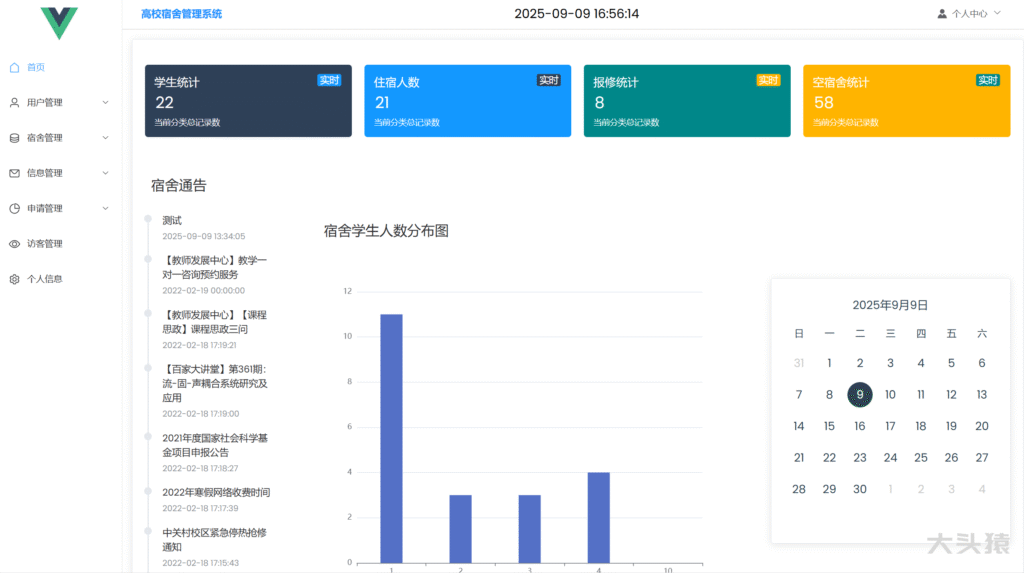
Task: Click the chart bar for dorm 2
Action: click(460, 529)
